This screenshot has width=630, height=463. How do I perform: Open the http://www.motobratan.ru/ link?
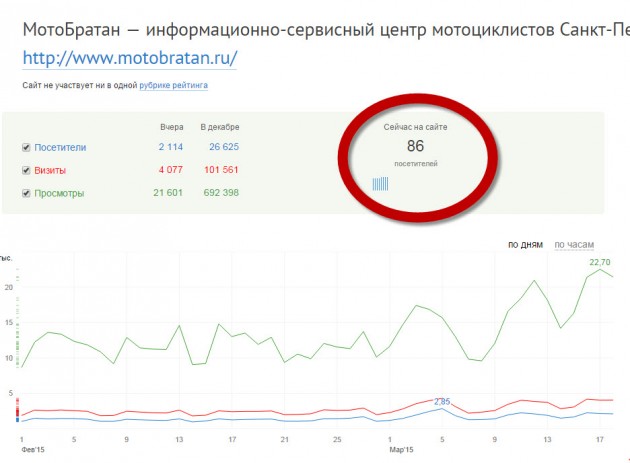click(x=129, y=58)
